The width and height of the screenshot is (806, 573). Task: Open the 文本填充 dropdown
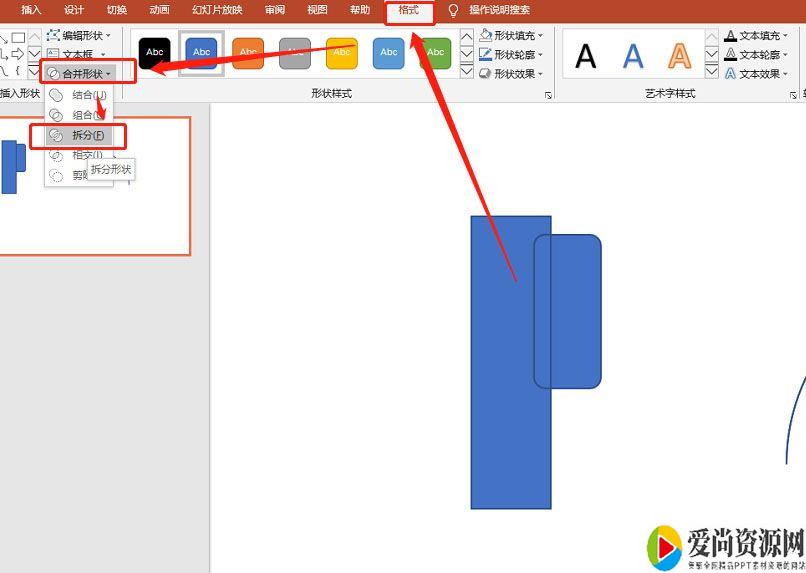tap(756, 35)
